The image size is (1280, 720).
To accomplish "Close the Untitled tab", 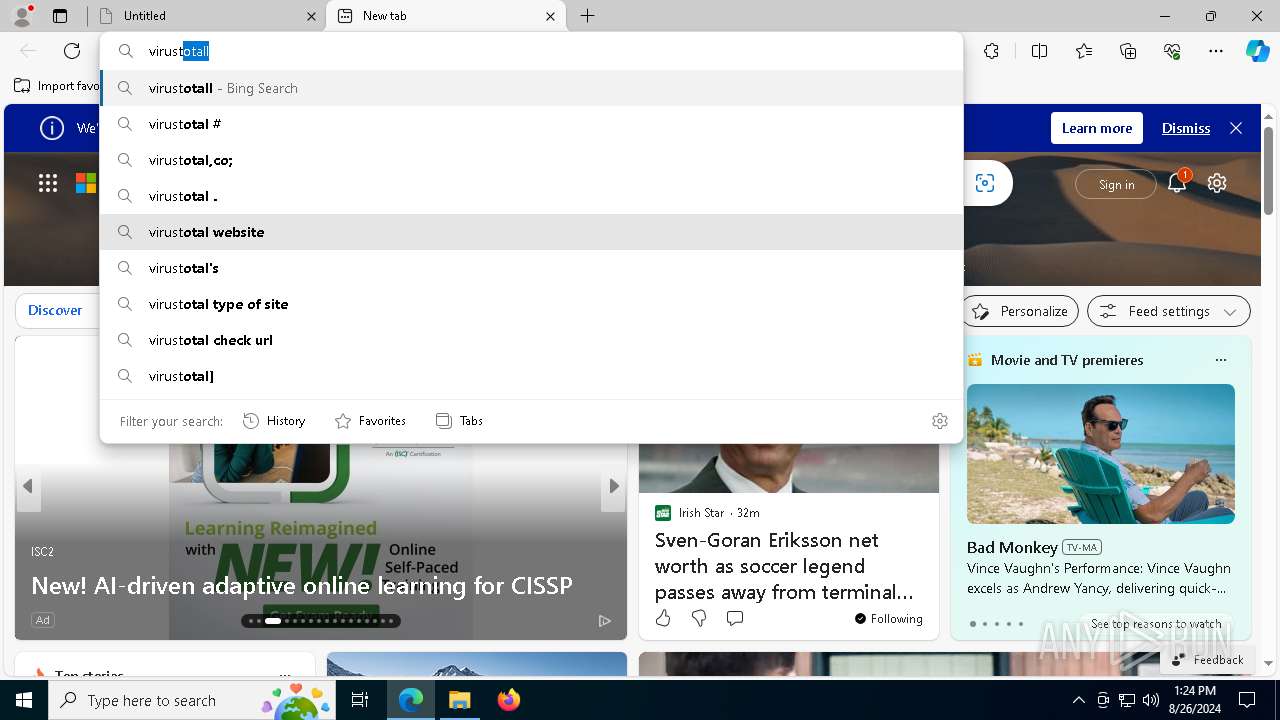I will point(311,16).
